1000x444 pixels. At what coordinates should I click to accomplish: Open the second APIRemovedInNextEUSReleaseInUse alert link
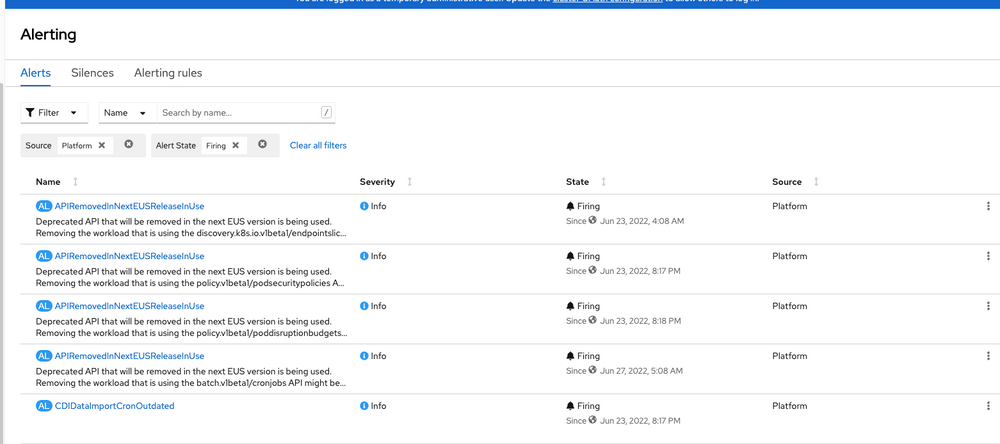pos(129,256)
